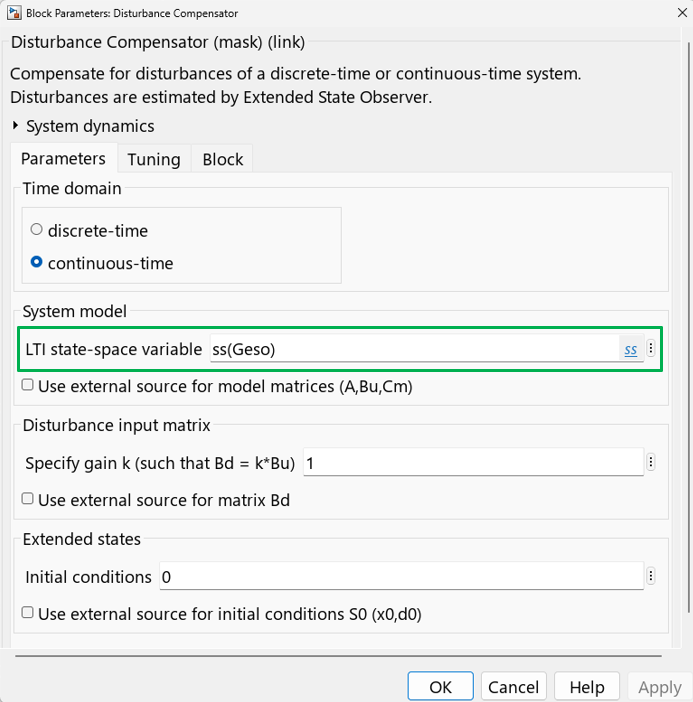Image resolution: width=693 pixels, height=702 pixels.
Task: Open the options menu beside Initial conditions
Action: point(651,576)
